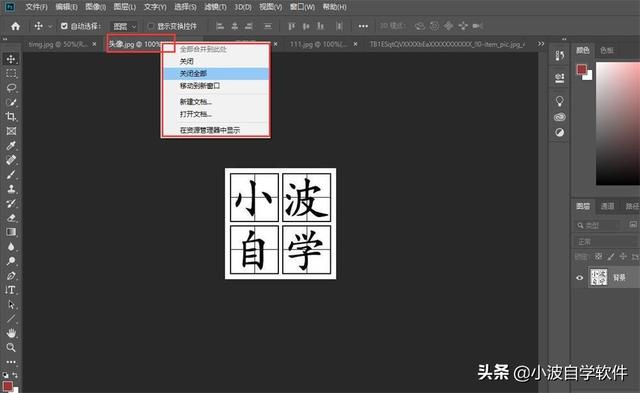Click the toolbar foreground color red swatch

tap(7, 386)
